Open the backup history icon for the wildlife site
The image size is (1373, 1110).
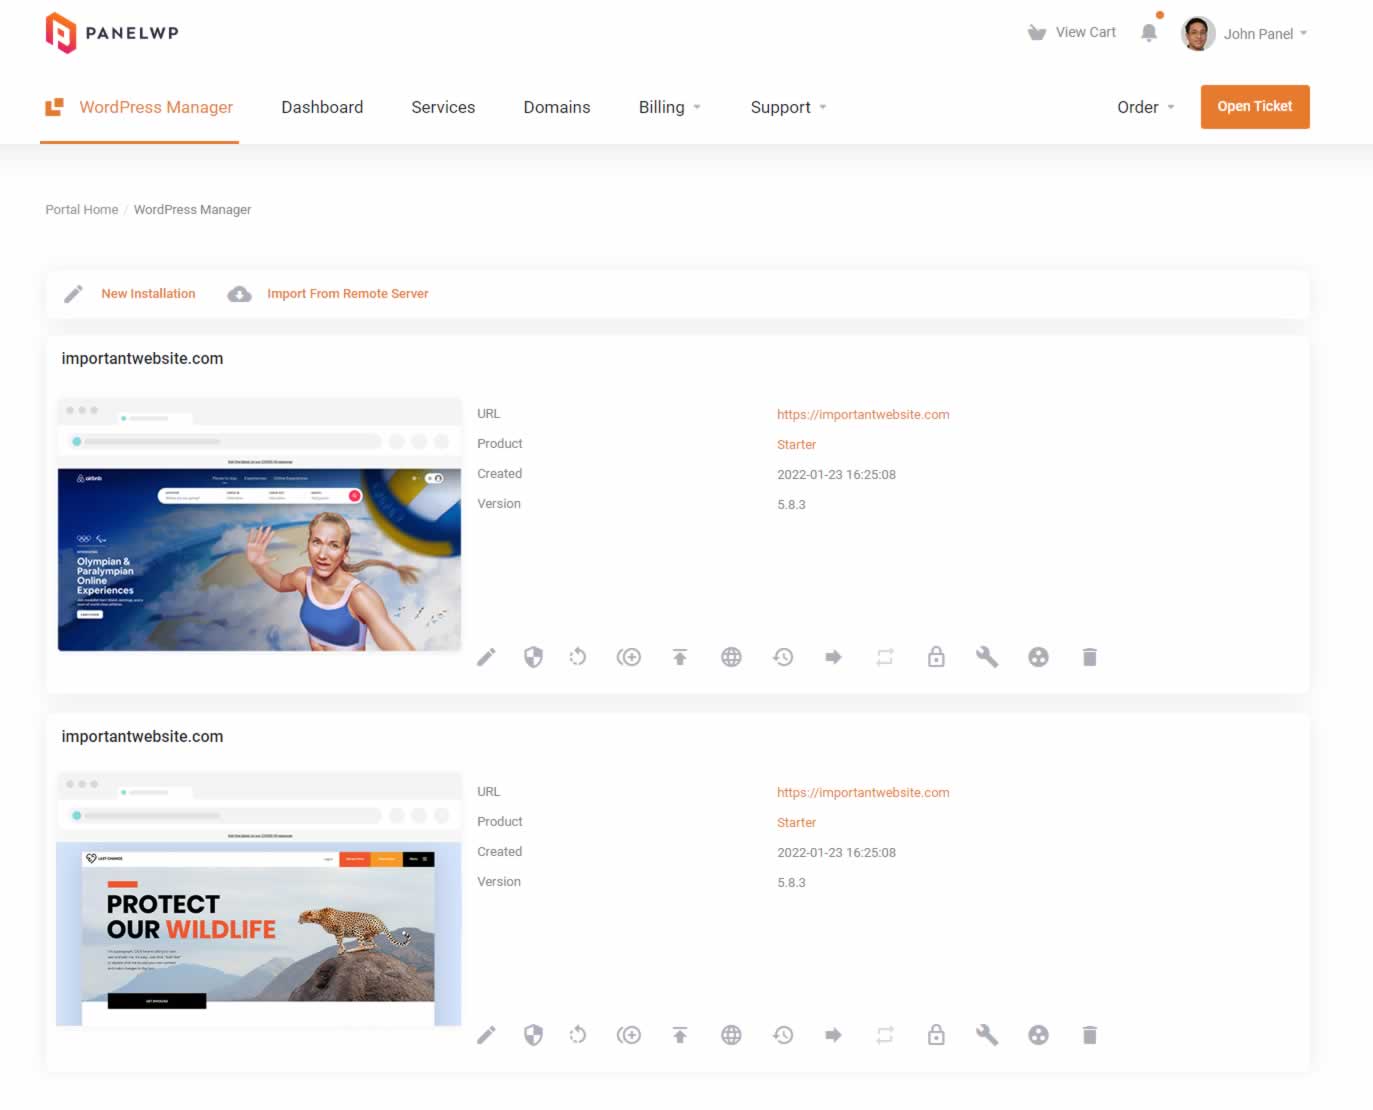783,1034
